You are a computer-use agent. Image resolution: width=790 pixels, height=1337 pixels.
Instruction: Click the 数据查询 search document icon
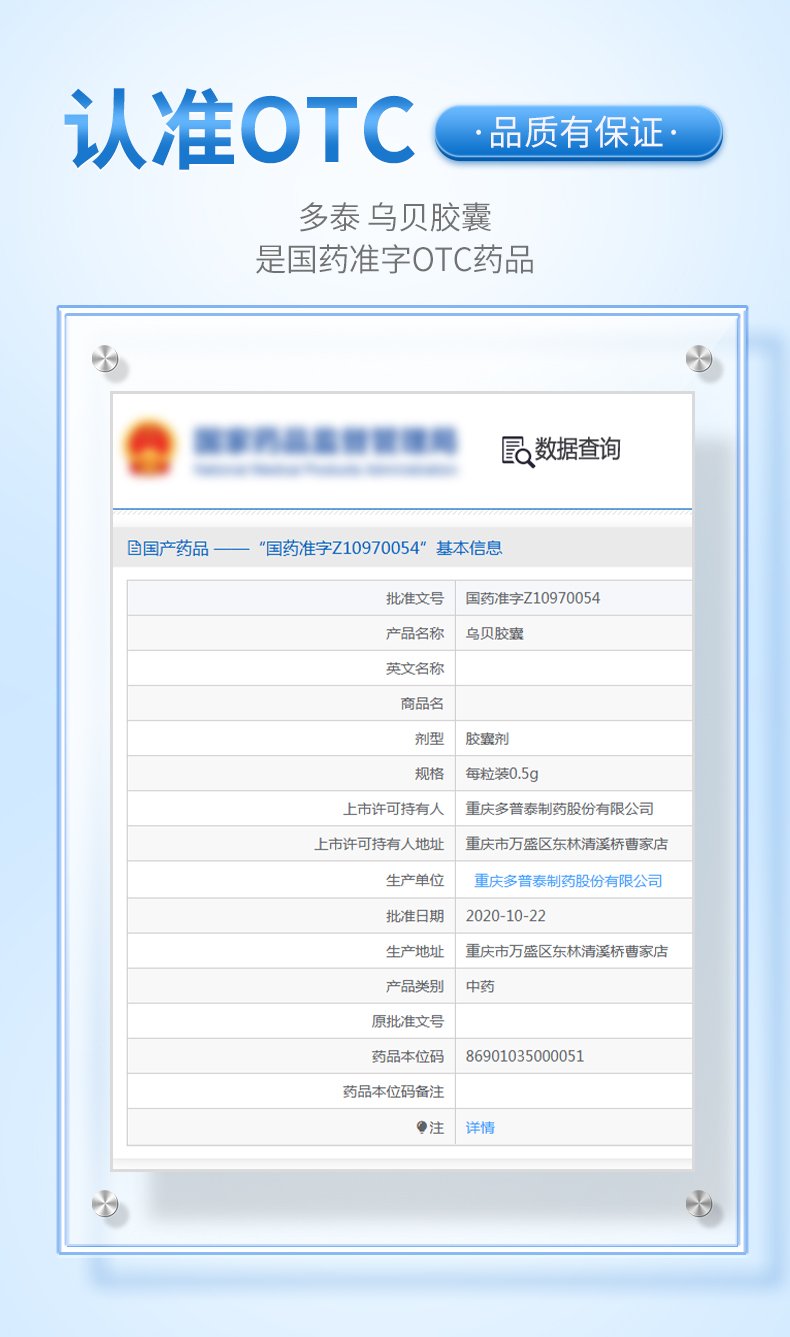[517, 451]
